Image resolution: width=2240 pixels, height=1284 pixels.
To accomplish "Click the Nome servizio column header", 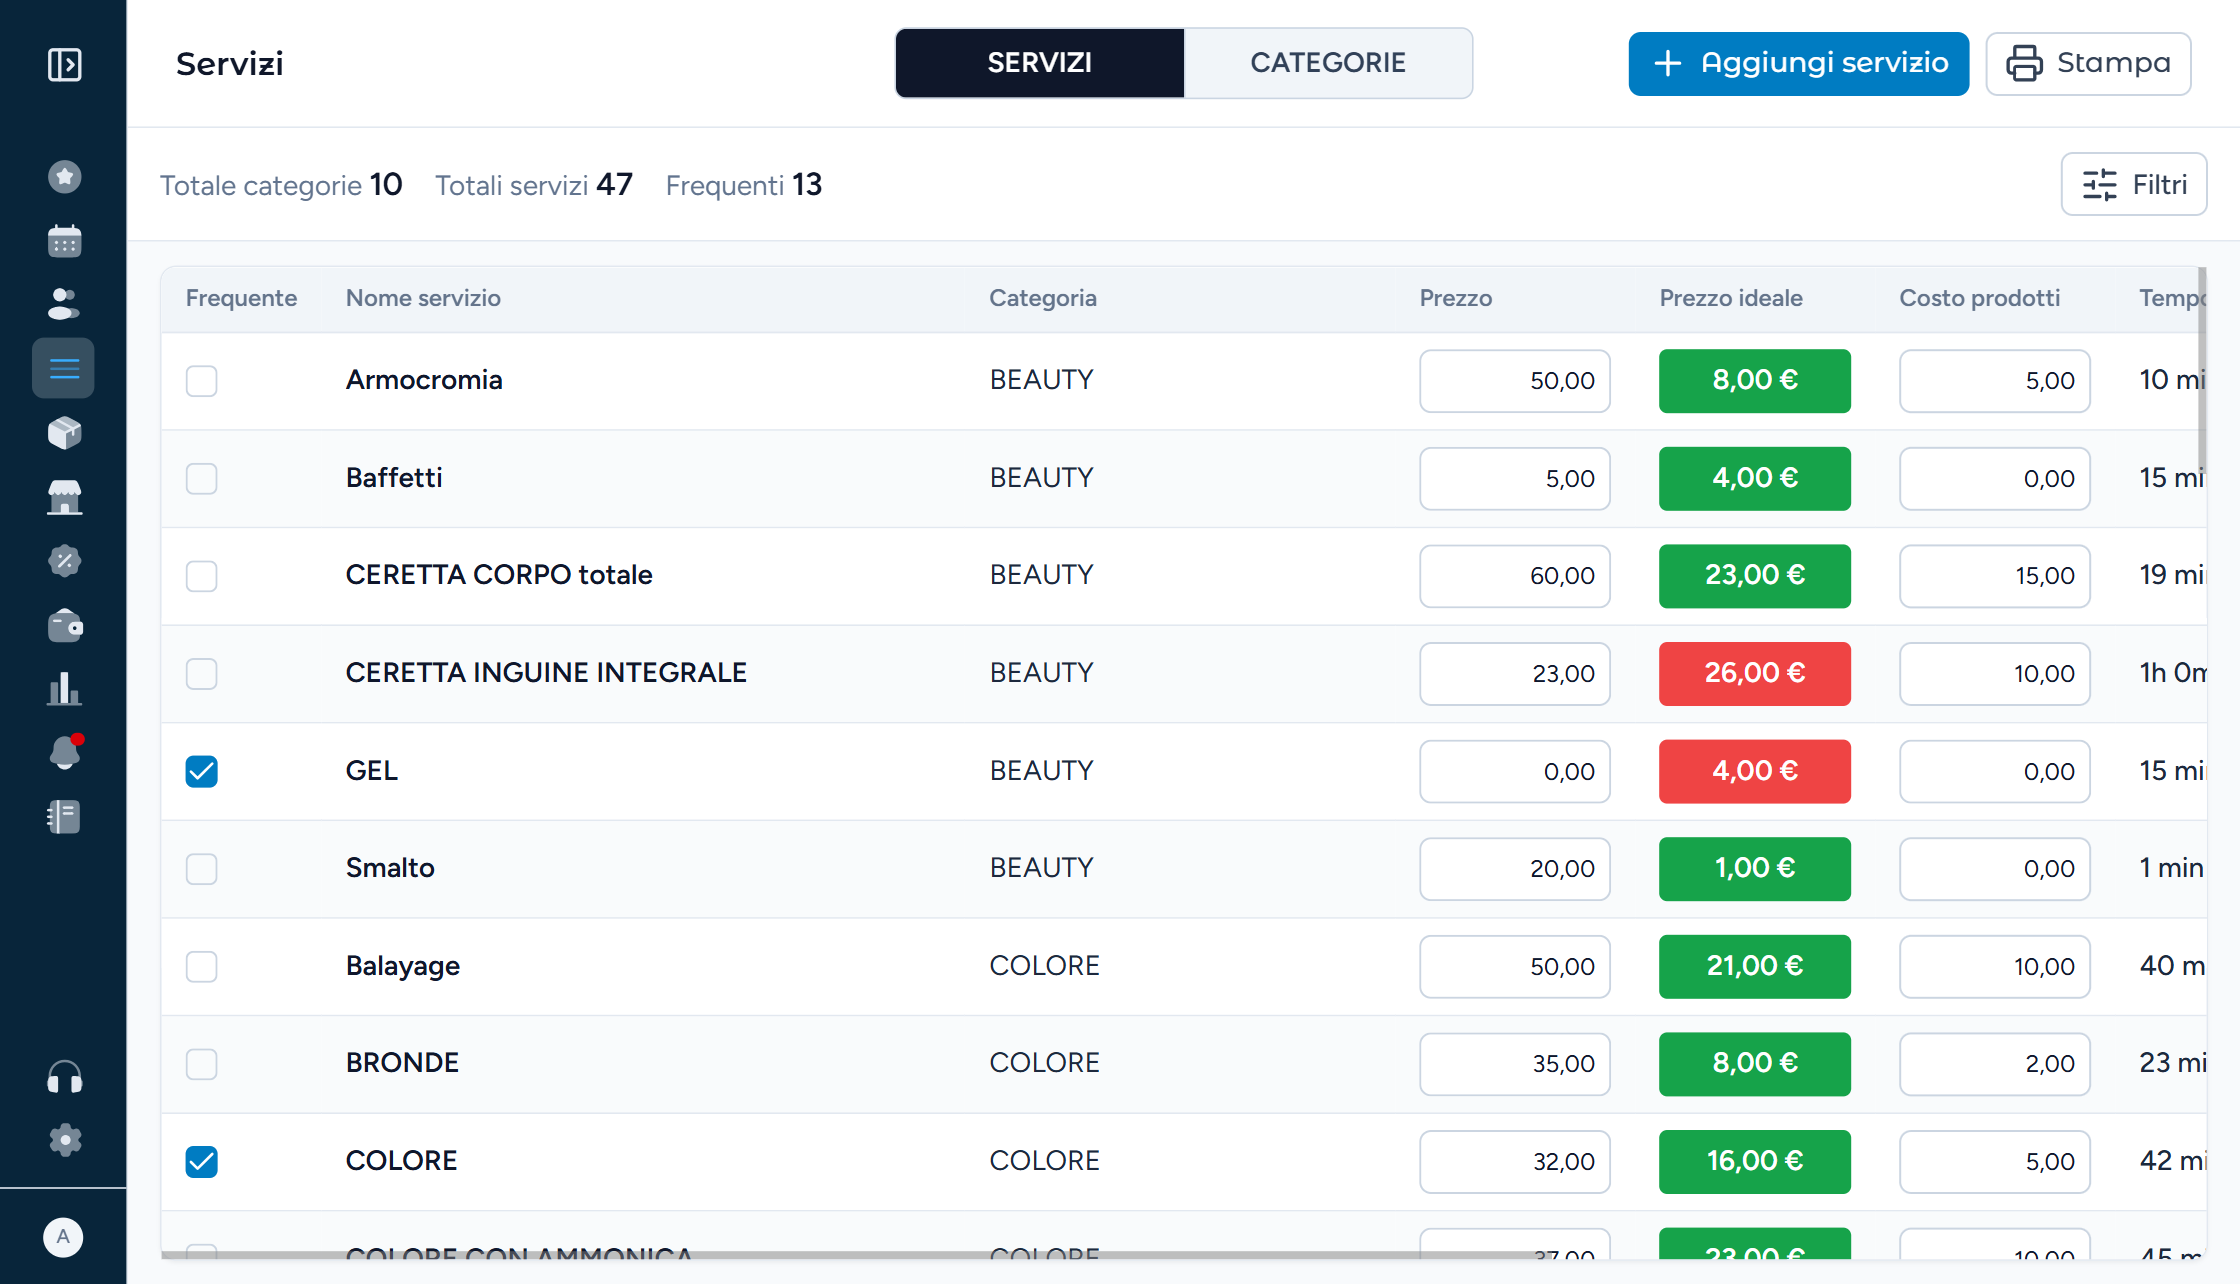I will coord(423,298).
